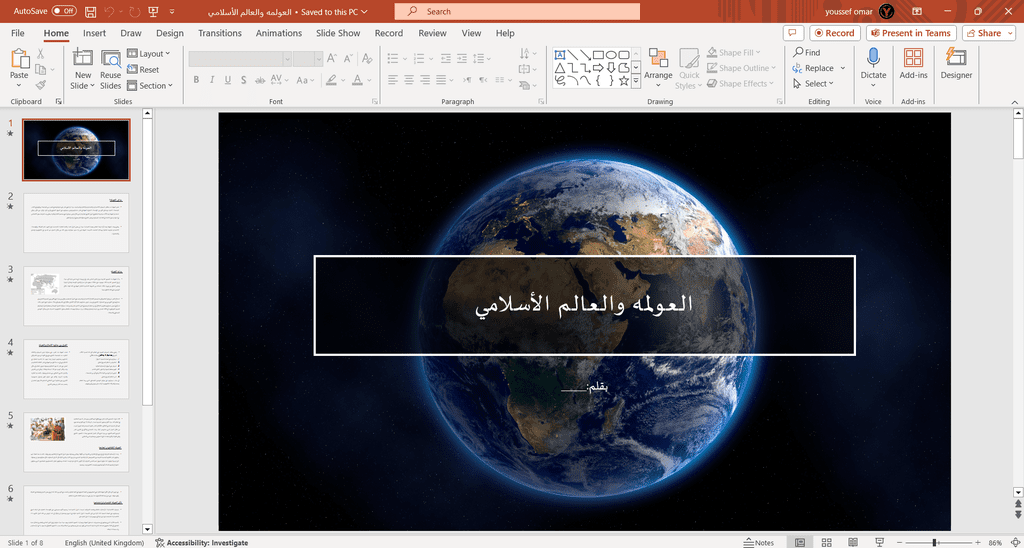Click the Search box in title bar
The height and width of the screenshot is (548, 1024).
click(x=517, y=11)
